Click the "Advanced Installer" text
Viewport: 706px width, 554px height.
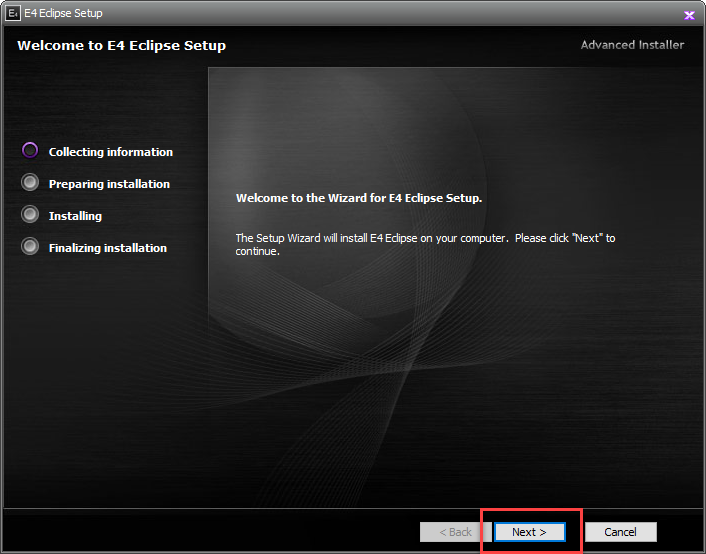pyautogui.click(x=632, y=45)
